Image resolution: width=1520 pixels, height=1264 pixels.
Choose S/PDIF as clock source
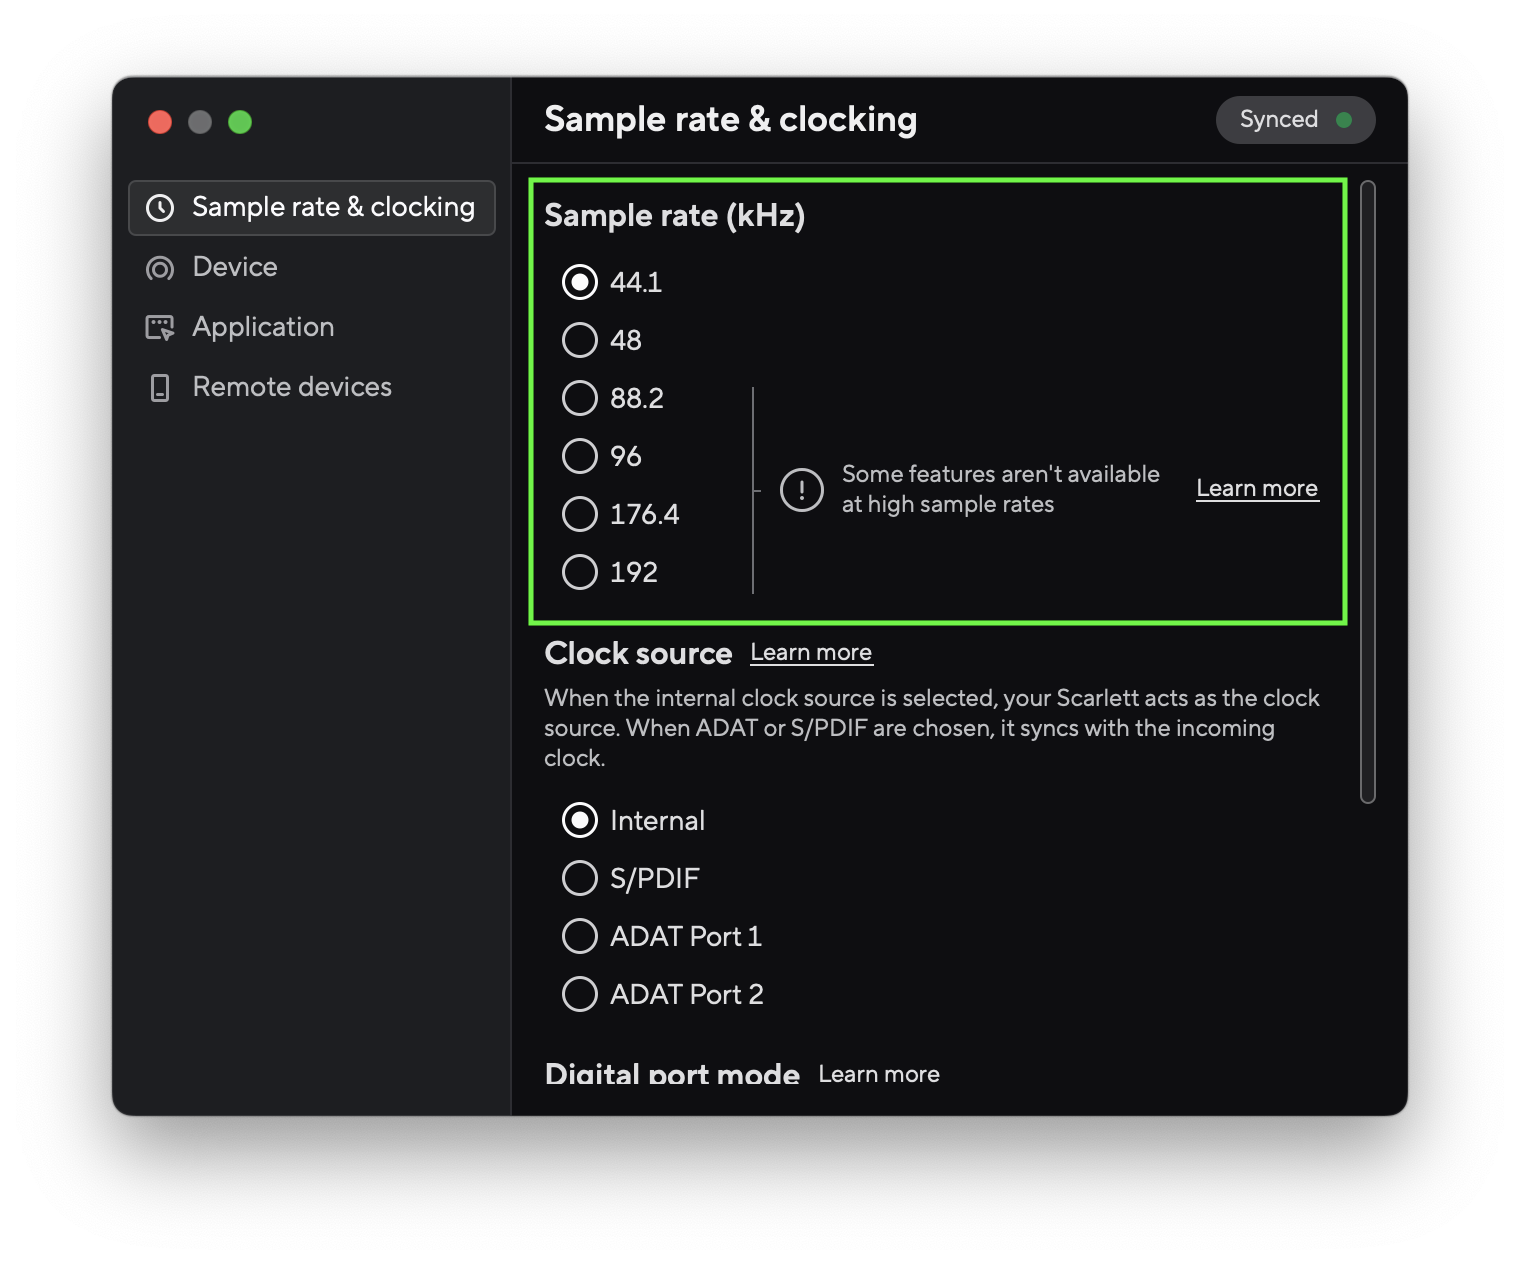[580, 878]
